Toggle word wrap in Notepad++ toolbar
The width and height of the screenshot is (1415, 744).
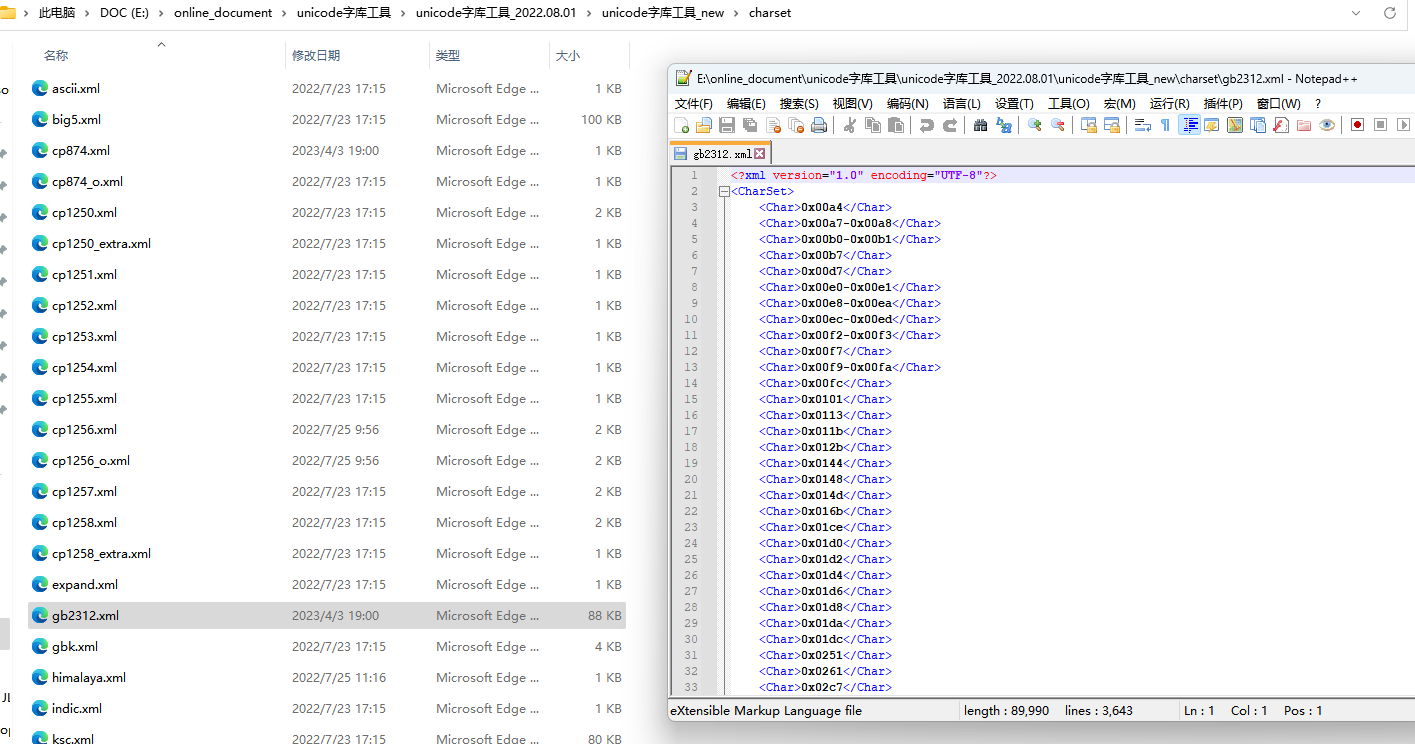[x=1142, y=125]
